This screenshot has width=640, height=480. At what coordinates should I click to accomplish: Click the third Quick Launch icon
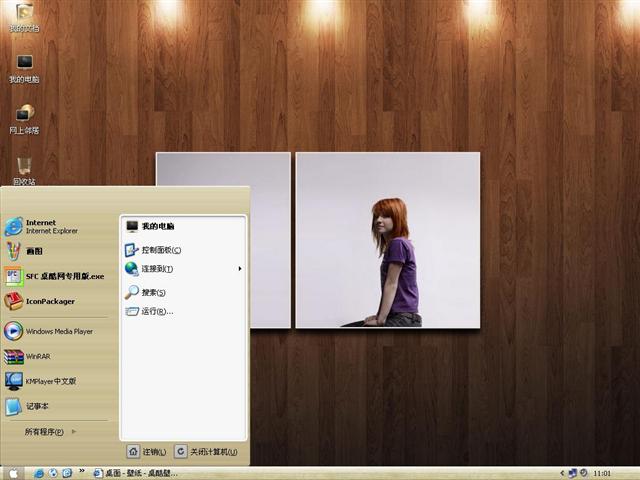coord(67,473)
